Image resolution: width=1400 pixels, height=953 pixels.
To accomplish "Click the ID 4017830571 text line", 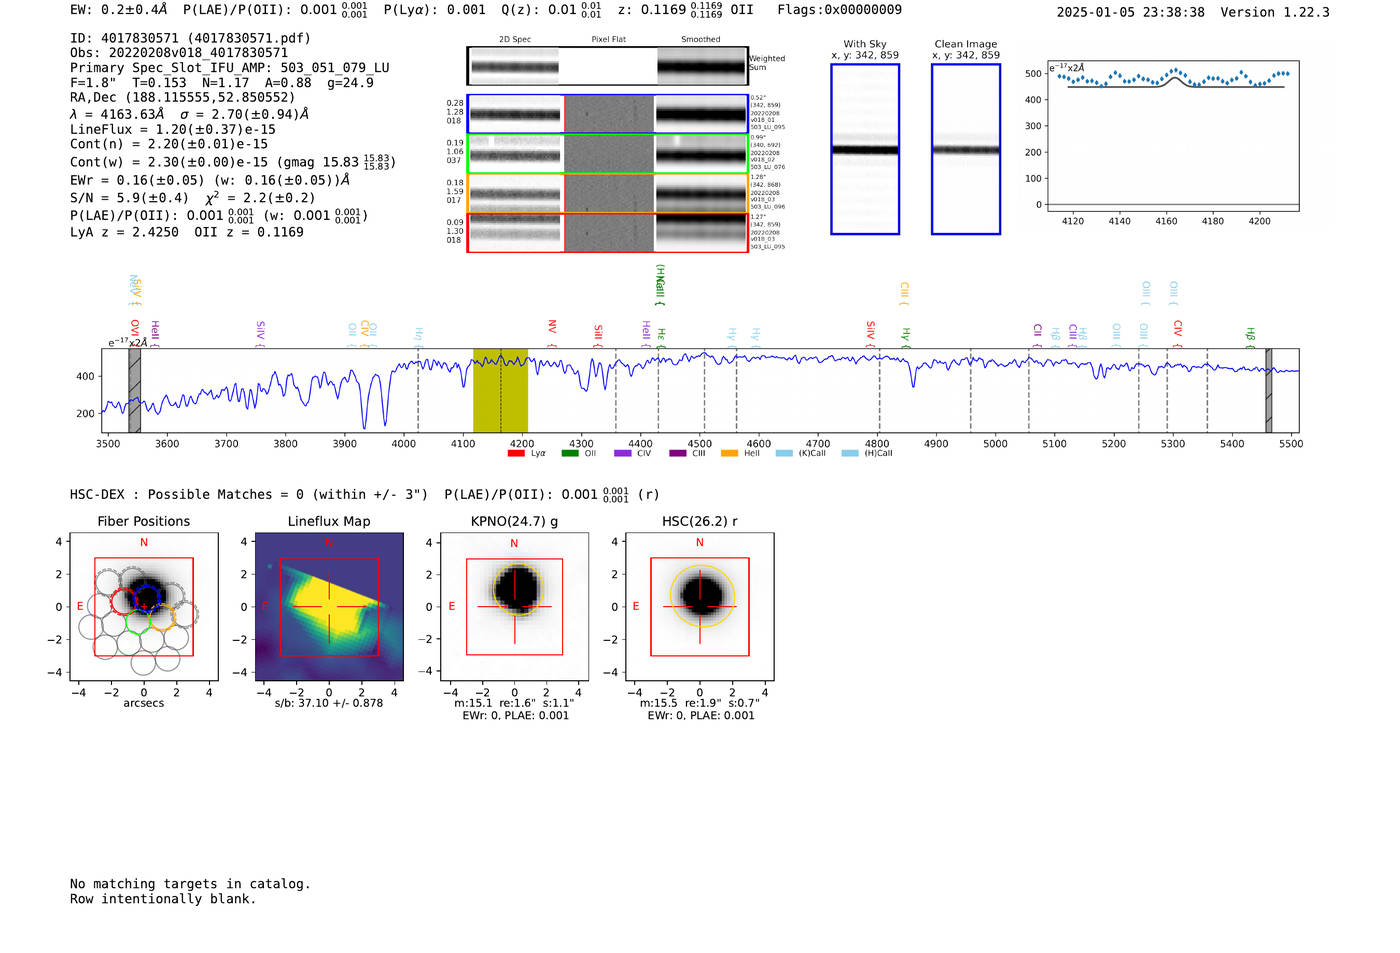I will click(190, 38).
